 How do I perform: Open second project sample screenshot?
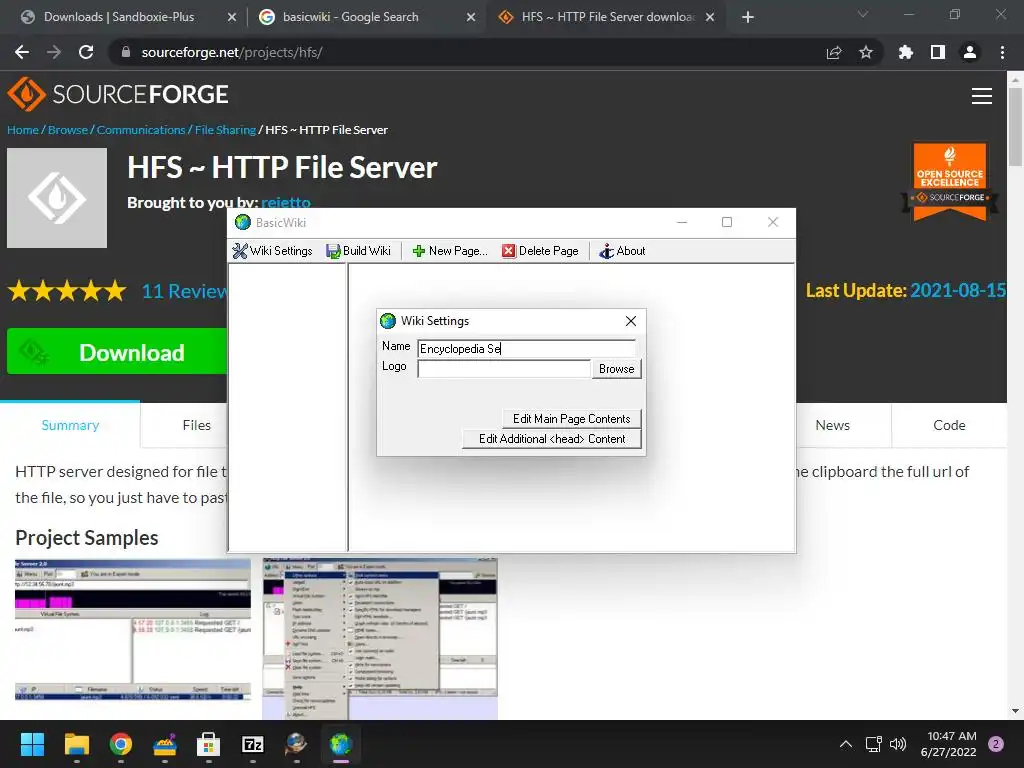[380, 639]
